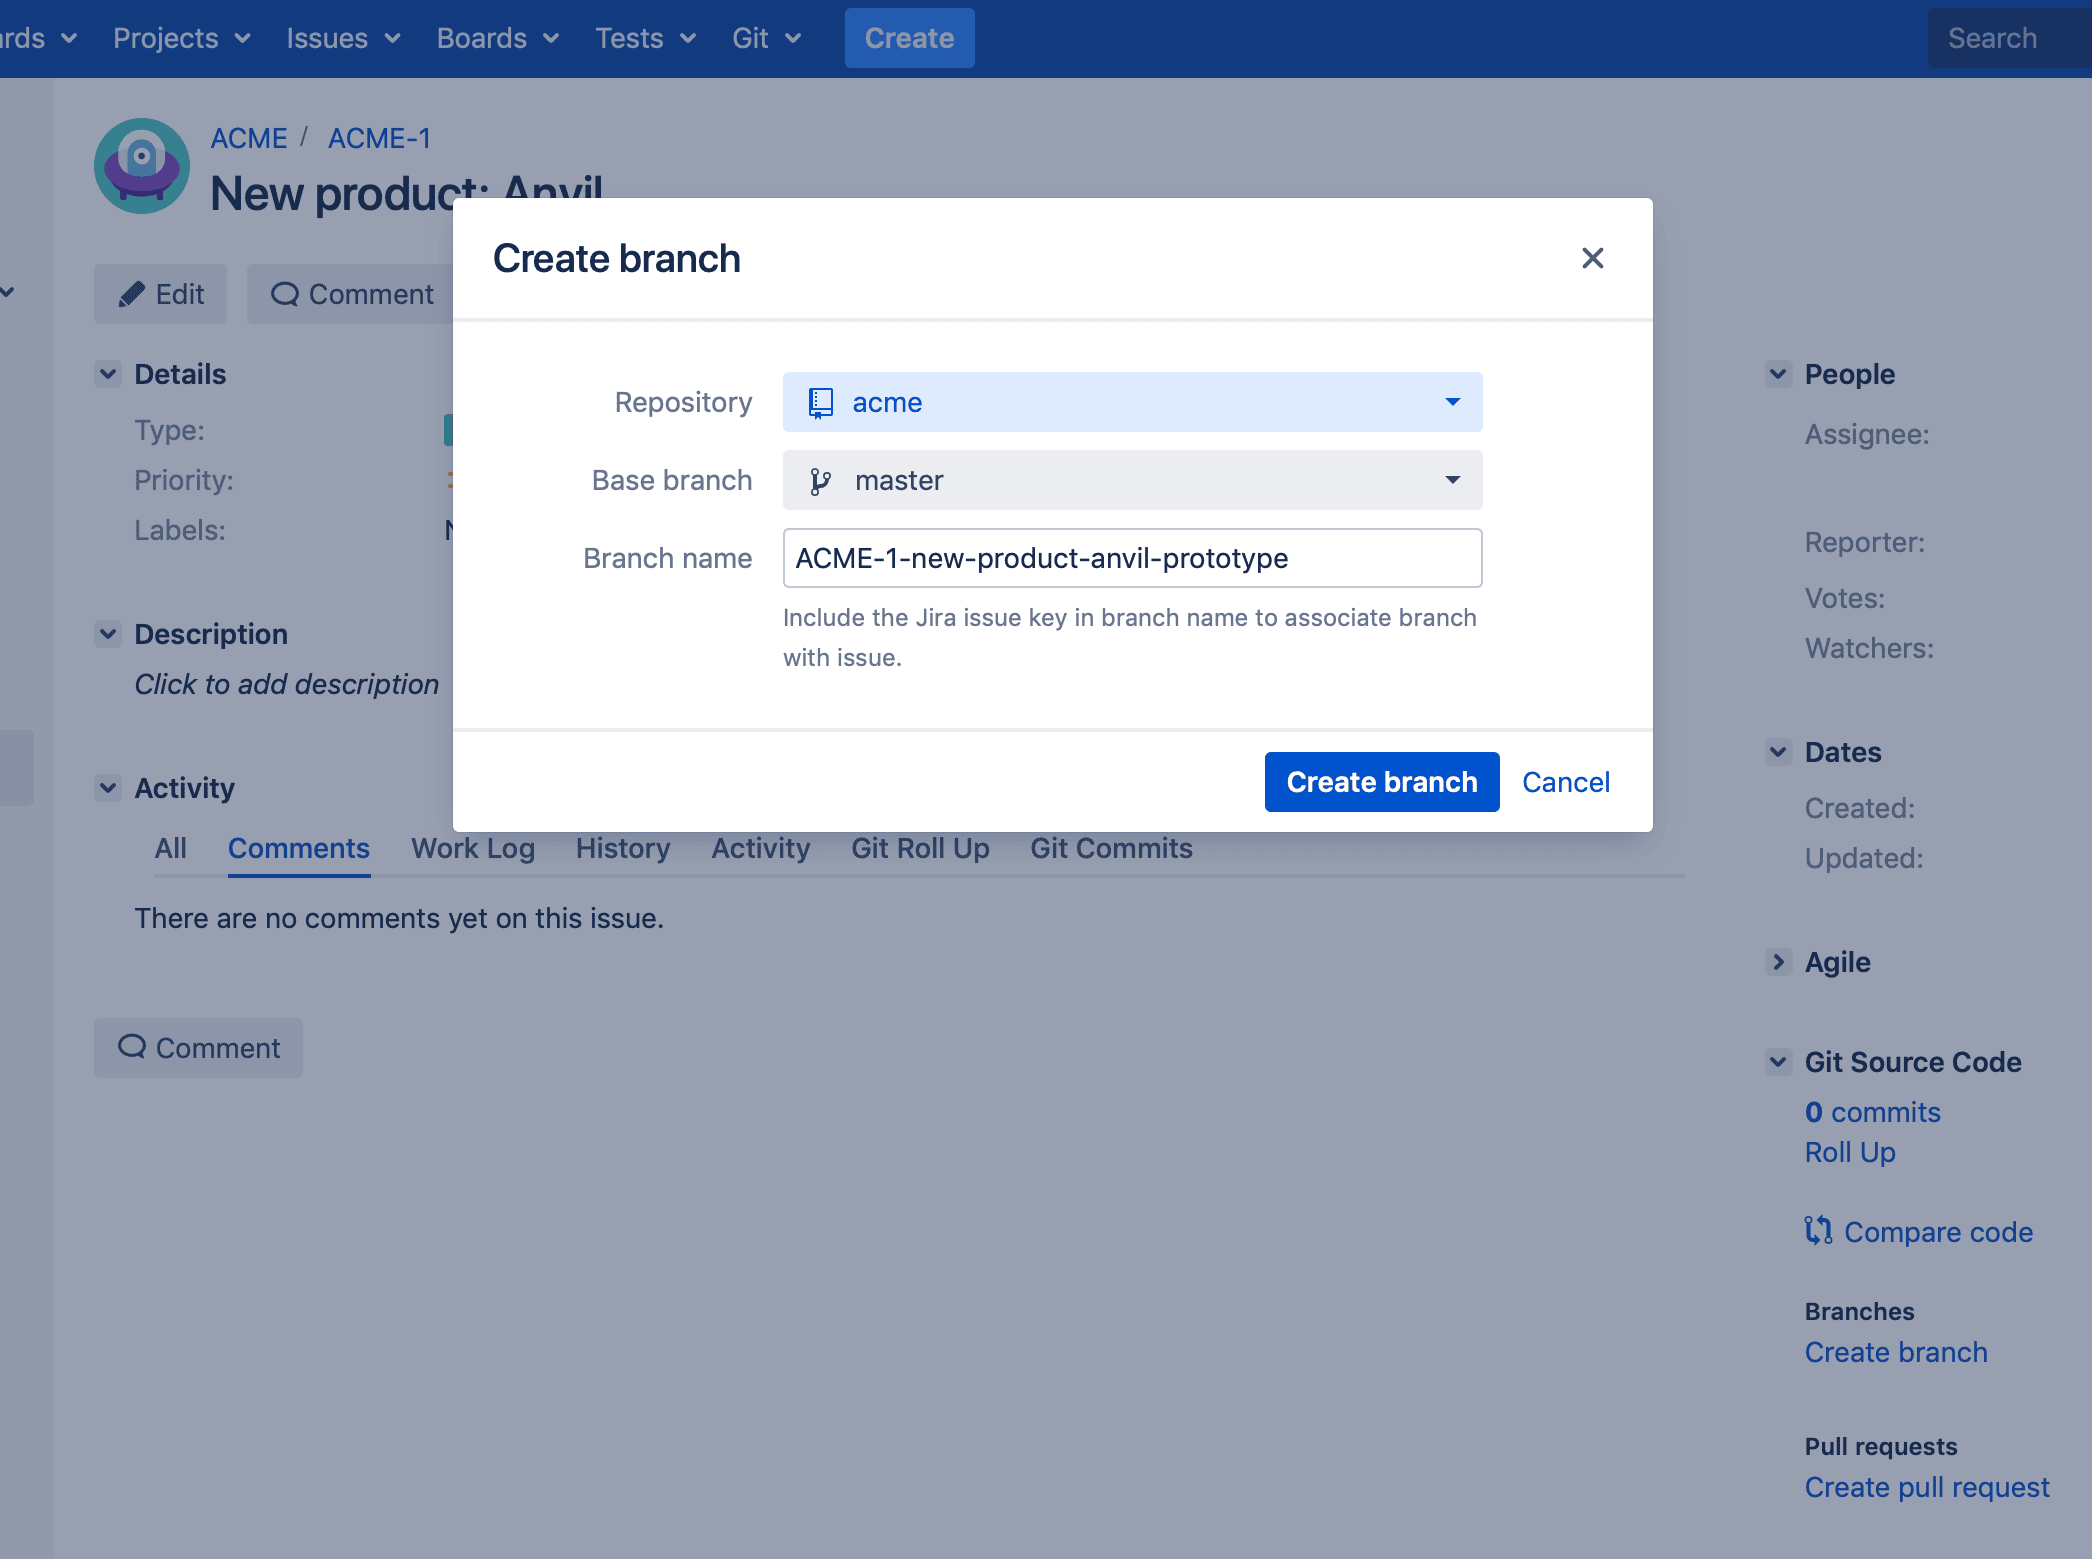Click the blue Create branch button
This screenshot has width=2092, height=1559.
(x=1381, y=782)
